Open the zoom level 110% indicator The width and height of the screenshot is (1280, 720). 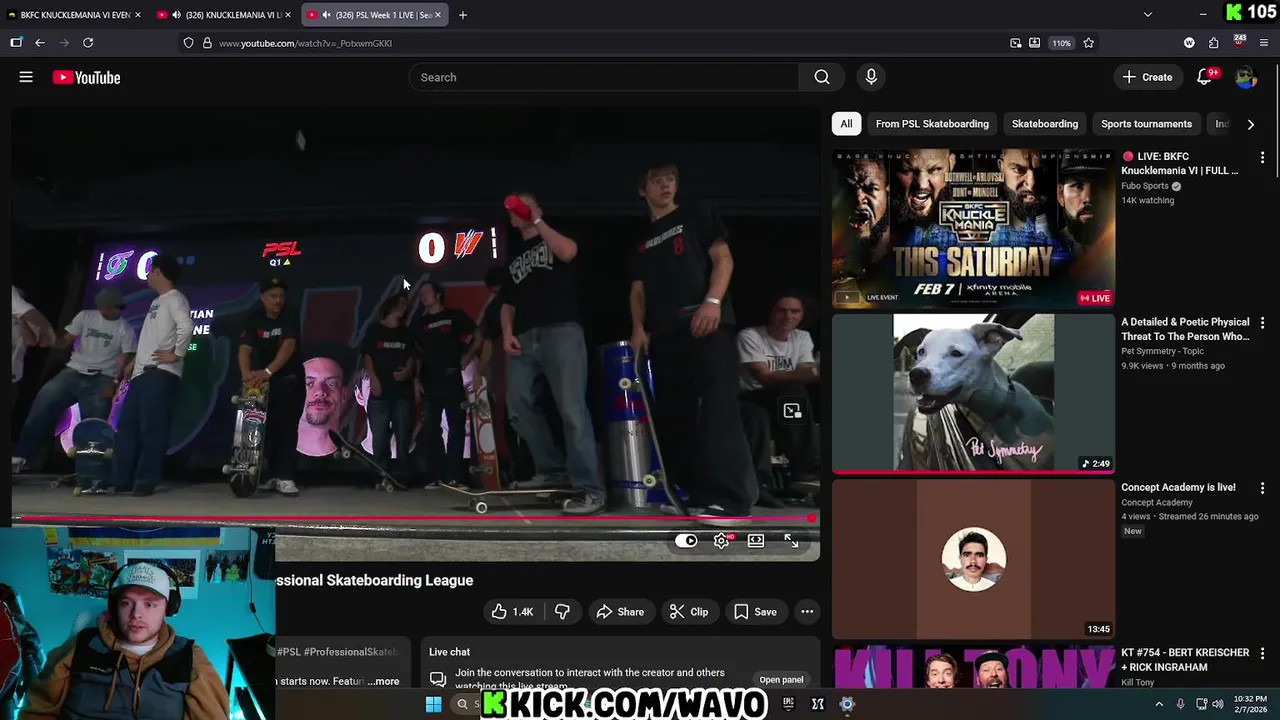click(x=1061, y=43)
